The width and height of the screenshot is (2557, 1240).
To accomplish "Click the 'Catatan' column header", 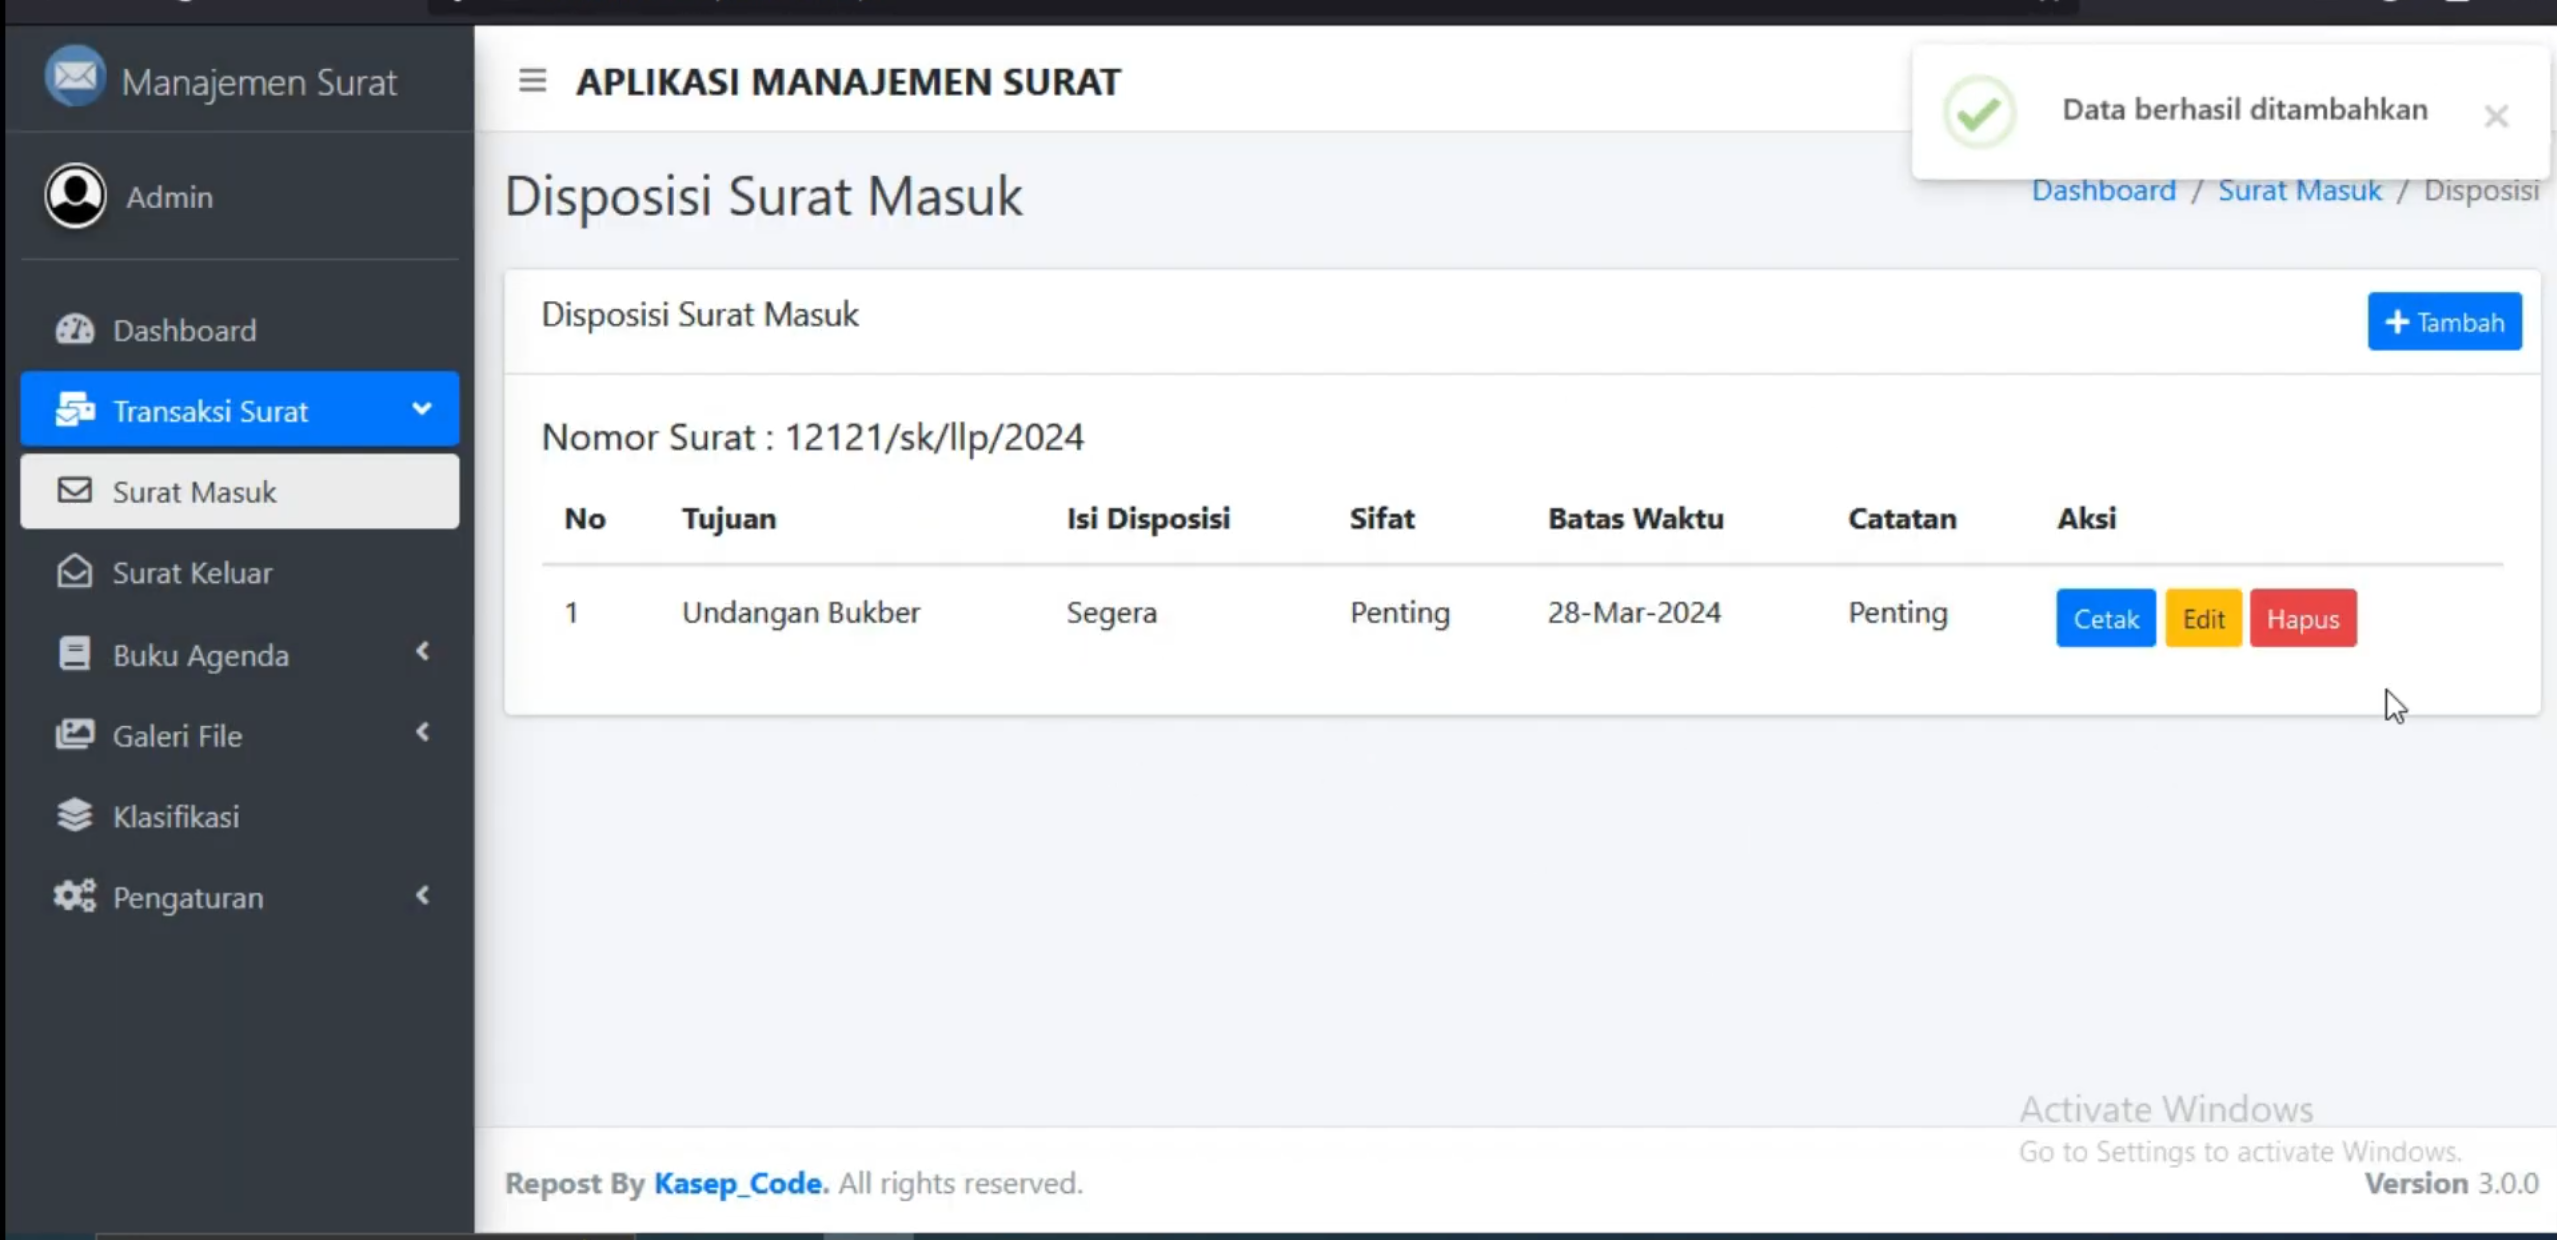I will pos(1901,518).
